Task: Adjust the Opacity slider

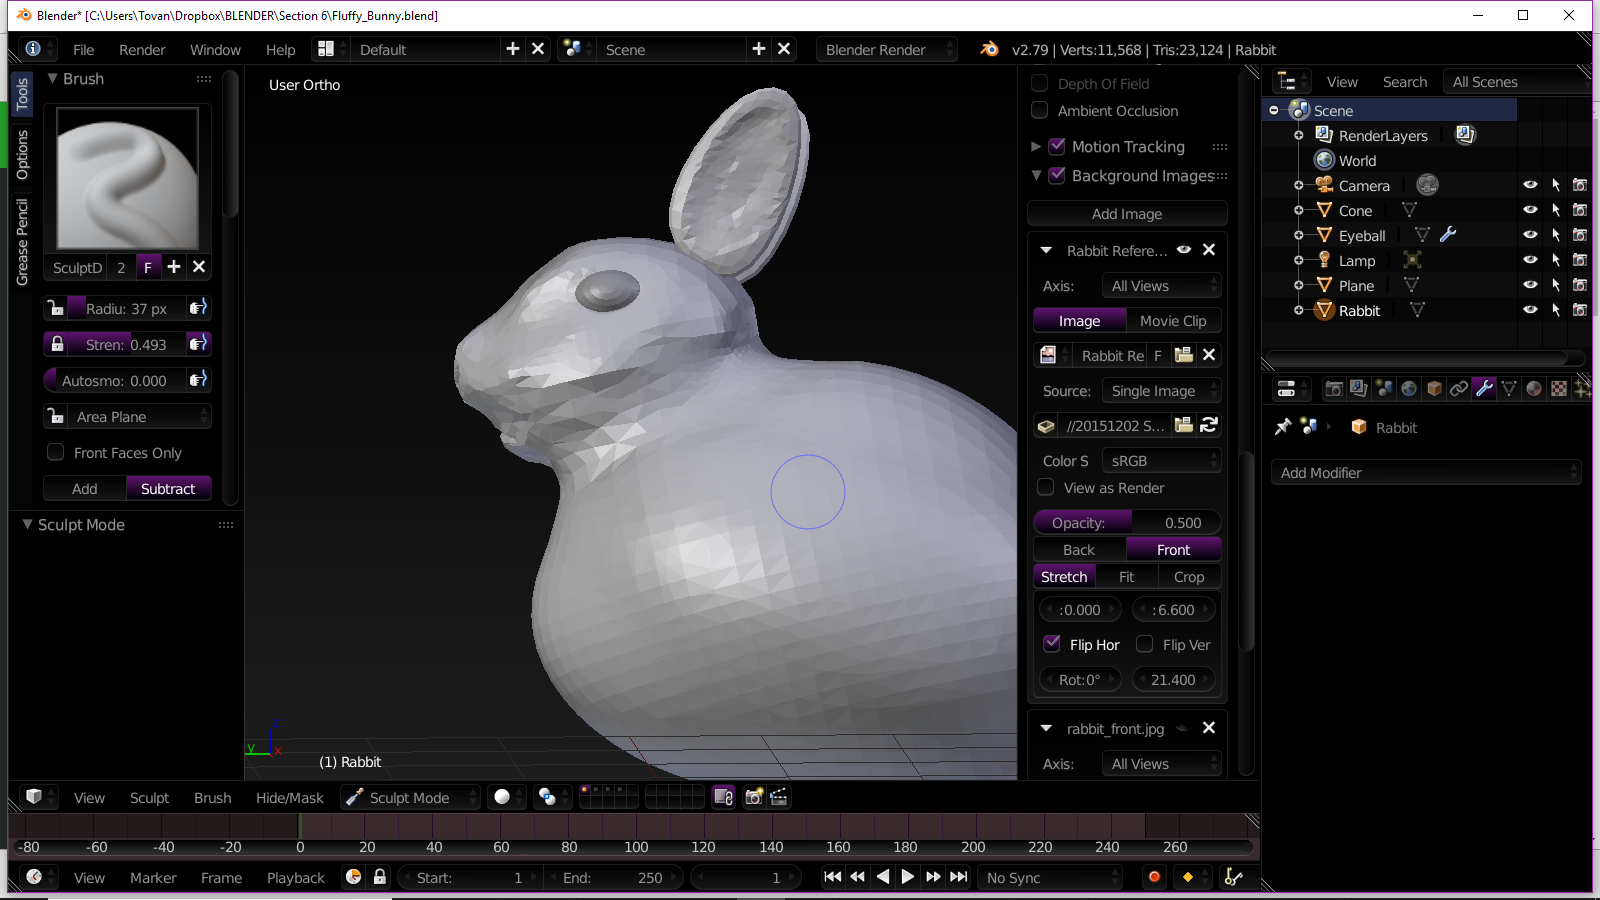Action: (1126, 523)
